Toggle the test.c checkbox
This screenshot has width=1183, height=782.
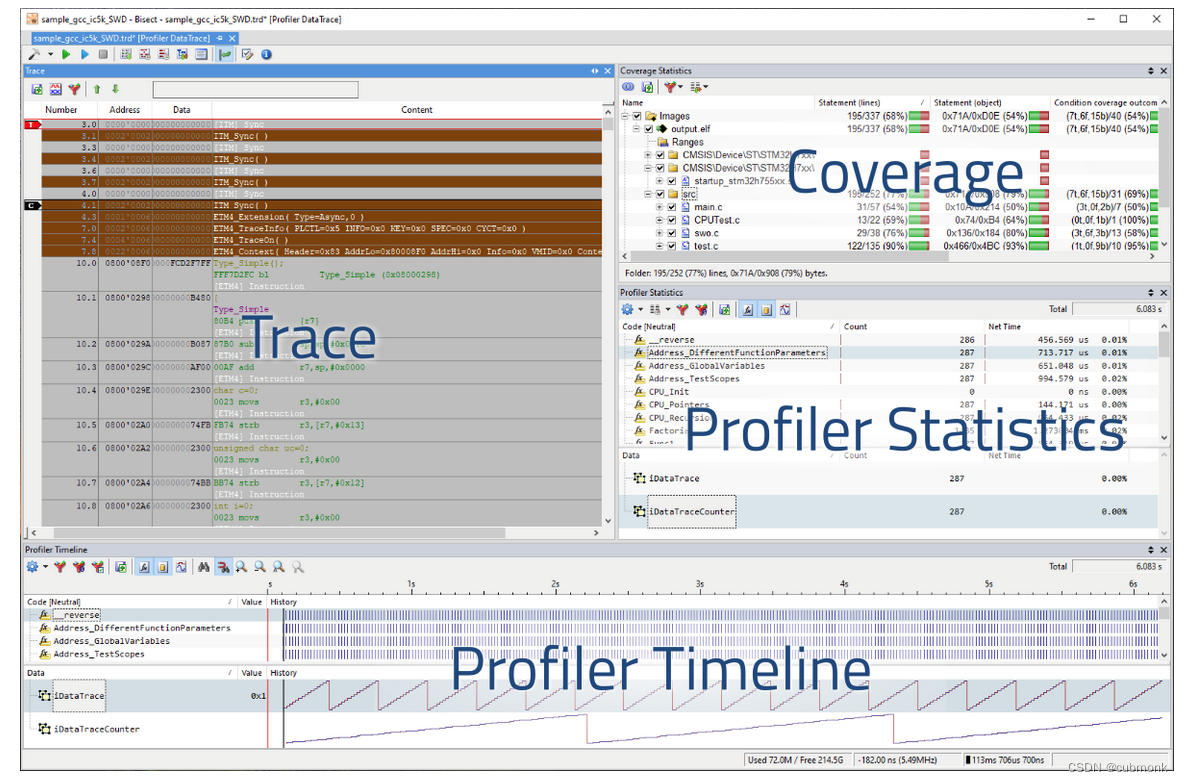click(x=671, y=246)
